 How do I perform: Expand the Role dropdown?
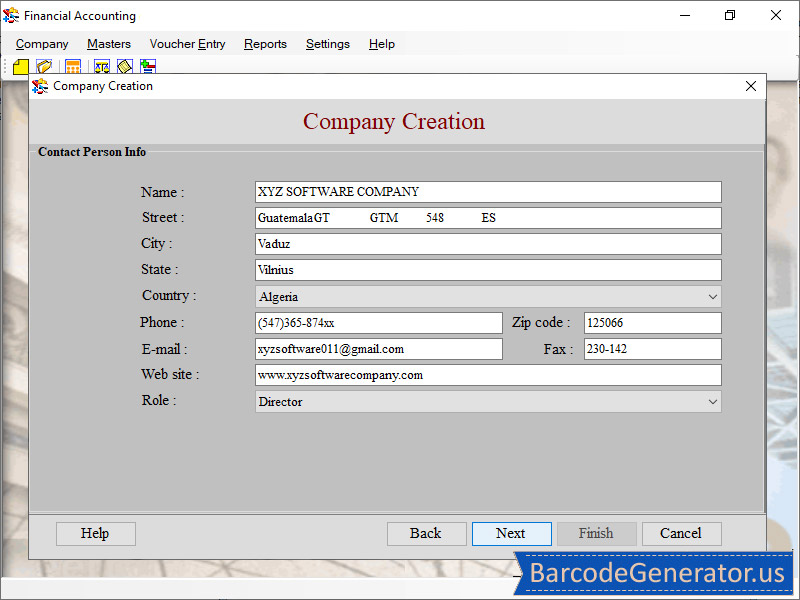point(712,401)
